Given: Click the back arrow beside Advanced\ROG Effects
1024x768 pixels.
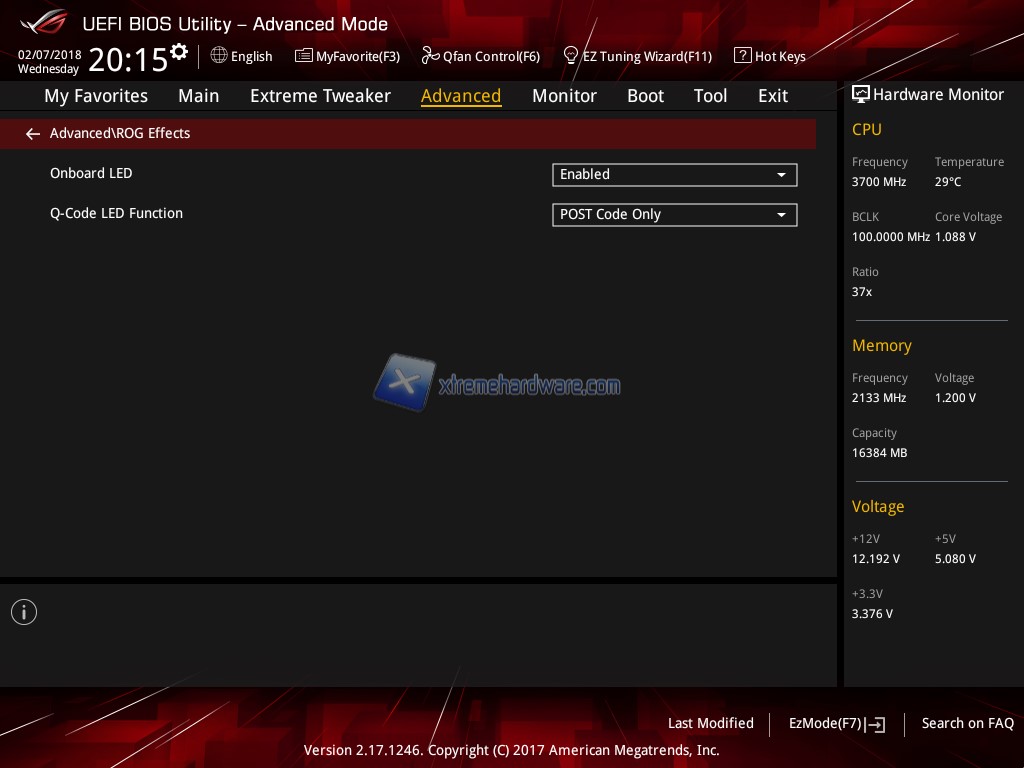Looking at the screenshot, I should pos(33,134).
